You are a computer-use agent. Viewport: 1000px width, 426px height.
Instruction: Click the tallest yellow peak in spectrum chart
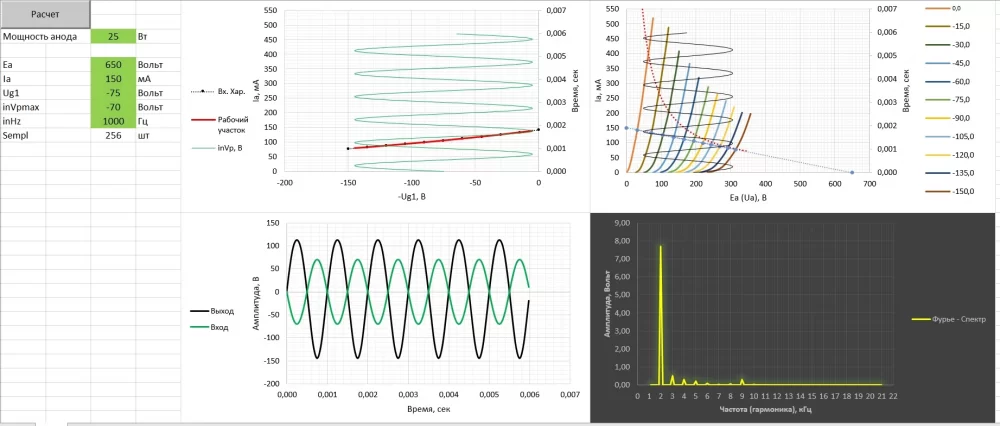click(x=660, y=247)
